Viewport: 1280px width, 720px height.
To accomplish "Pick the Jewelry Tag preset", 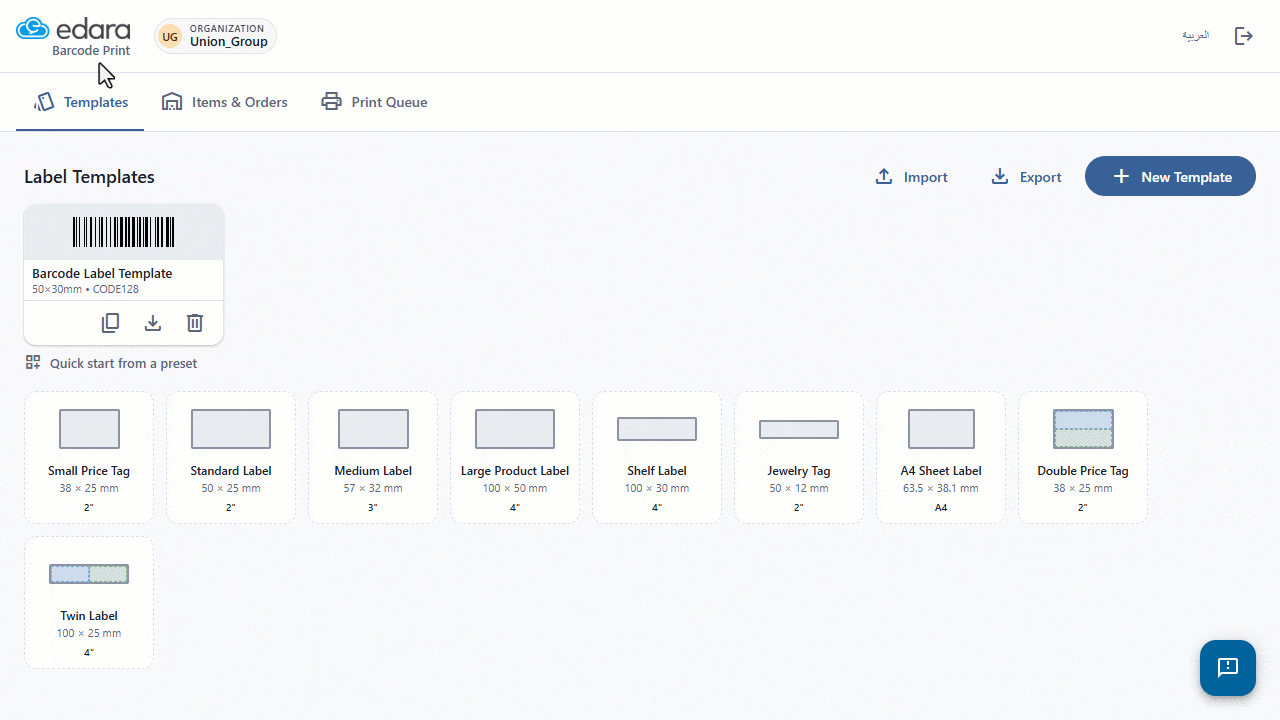I will tap(799, 457).
